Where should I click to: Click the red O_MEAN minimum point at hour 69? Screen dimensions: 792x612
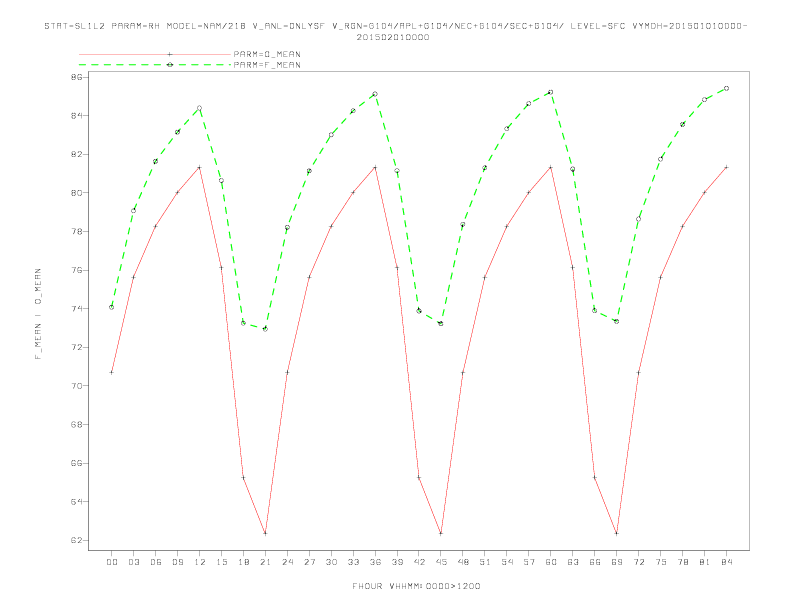(x=617, y=533)
